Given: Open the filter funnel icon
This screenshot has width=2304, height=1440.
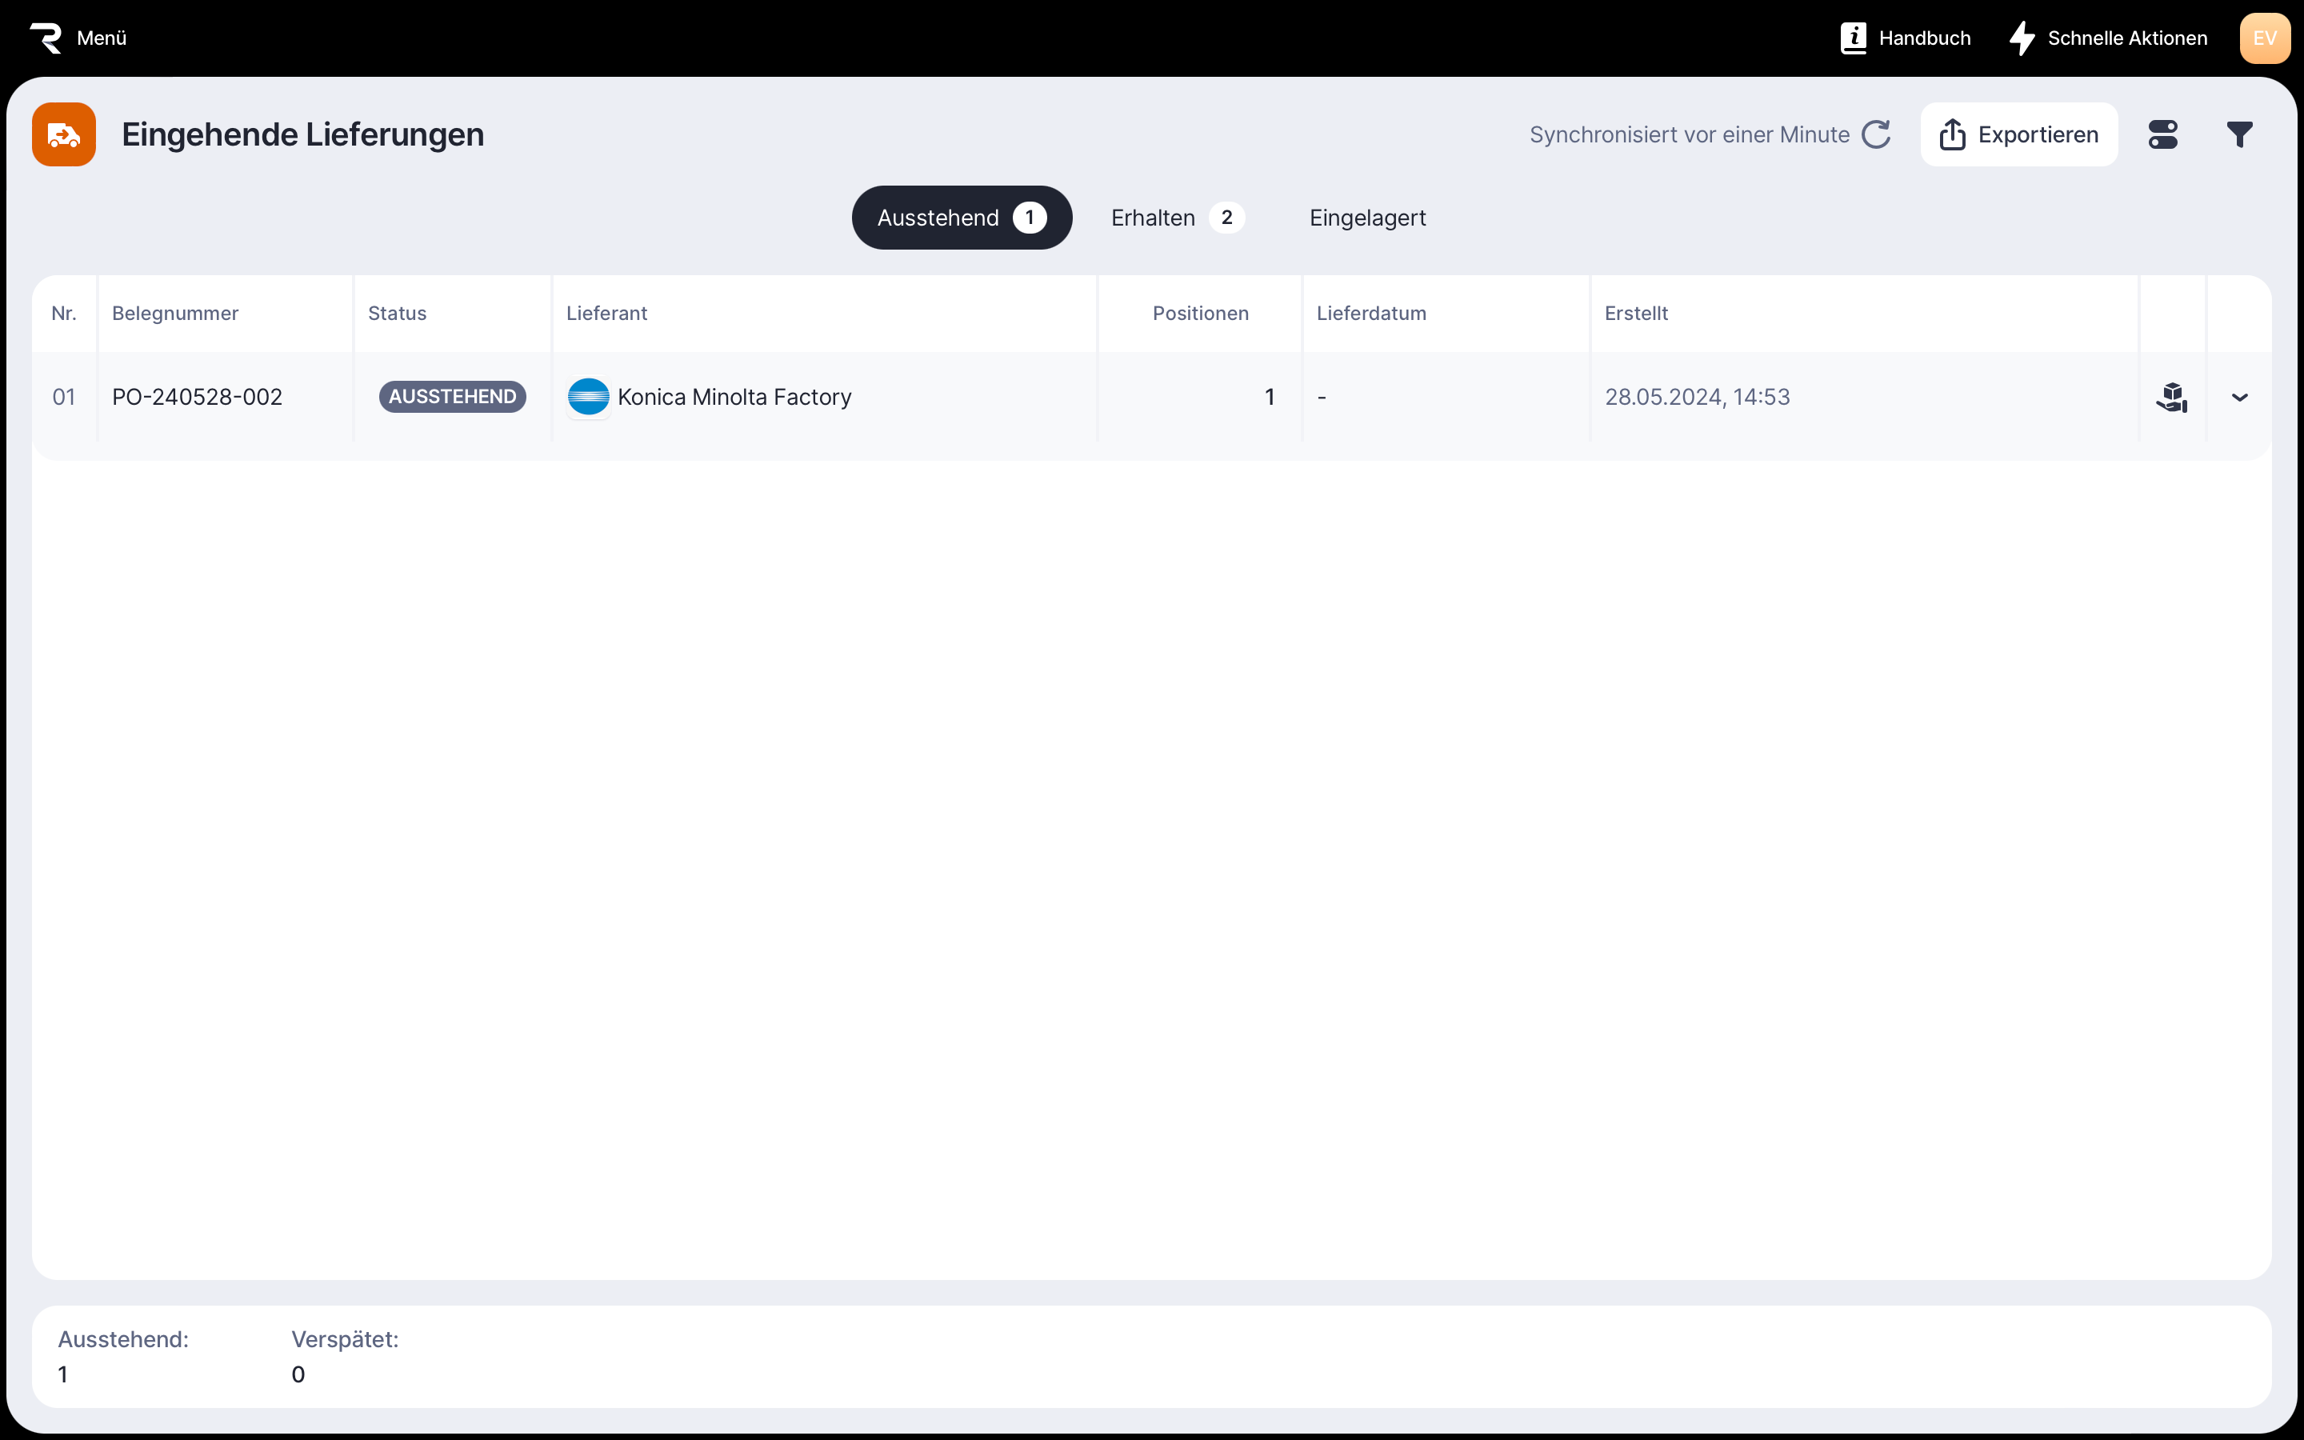Looking at the screenshot, I should 2239,134.
